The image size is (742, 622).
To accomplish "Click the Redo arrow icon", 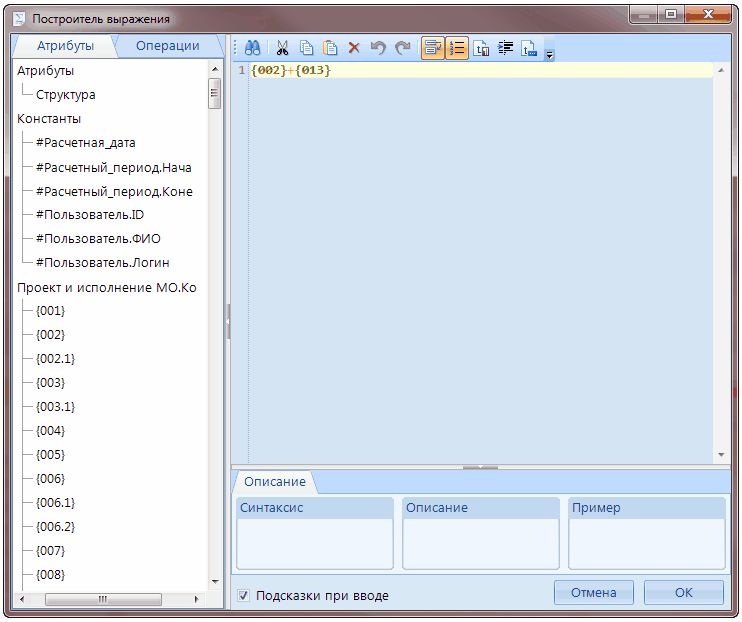I will point(402,48).
